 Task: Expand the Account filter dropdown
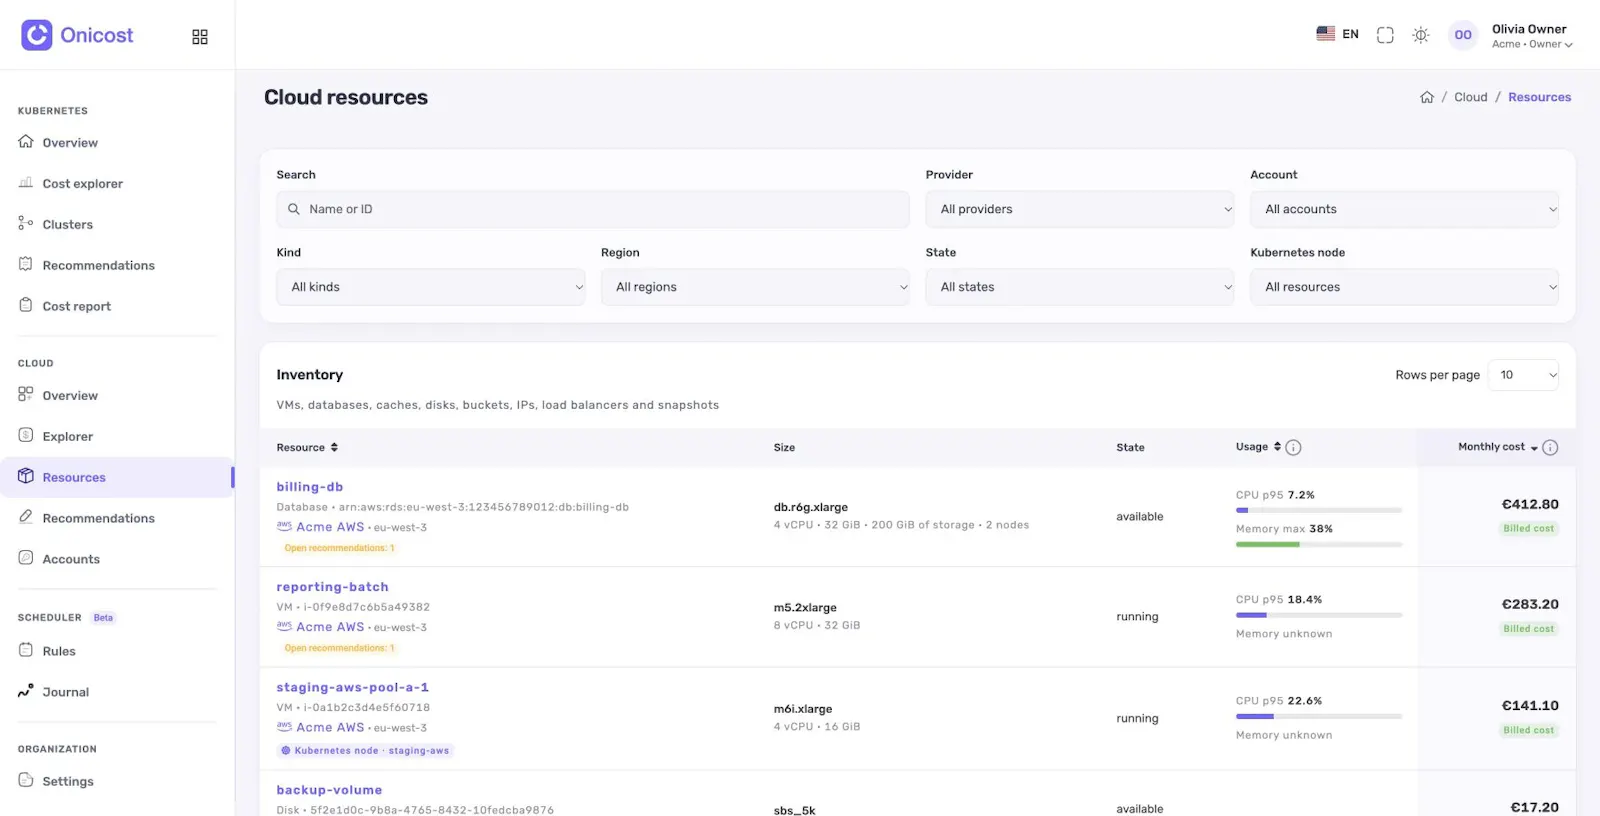[x=1404, y=210]
